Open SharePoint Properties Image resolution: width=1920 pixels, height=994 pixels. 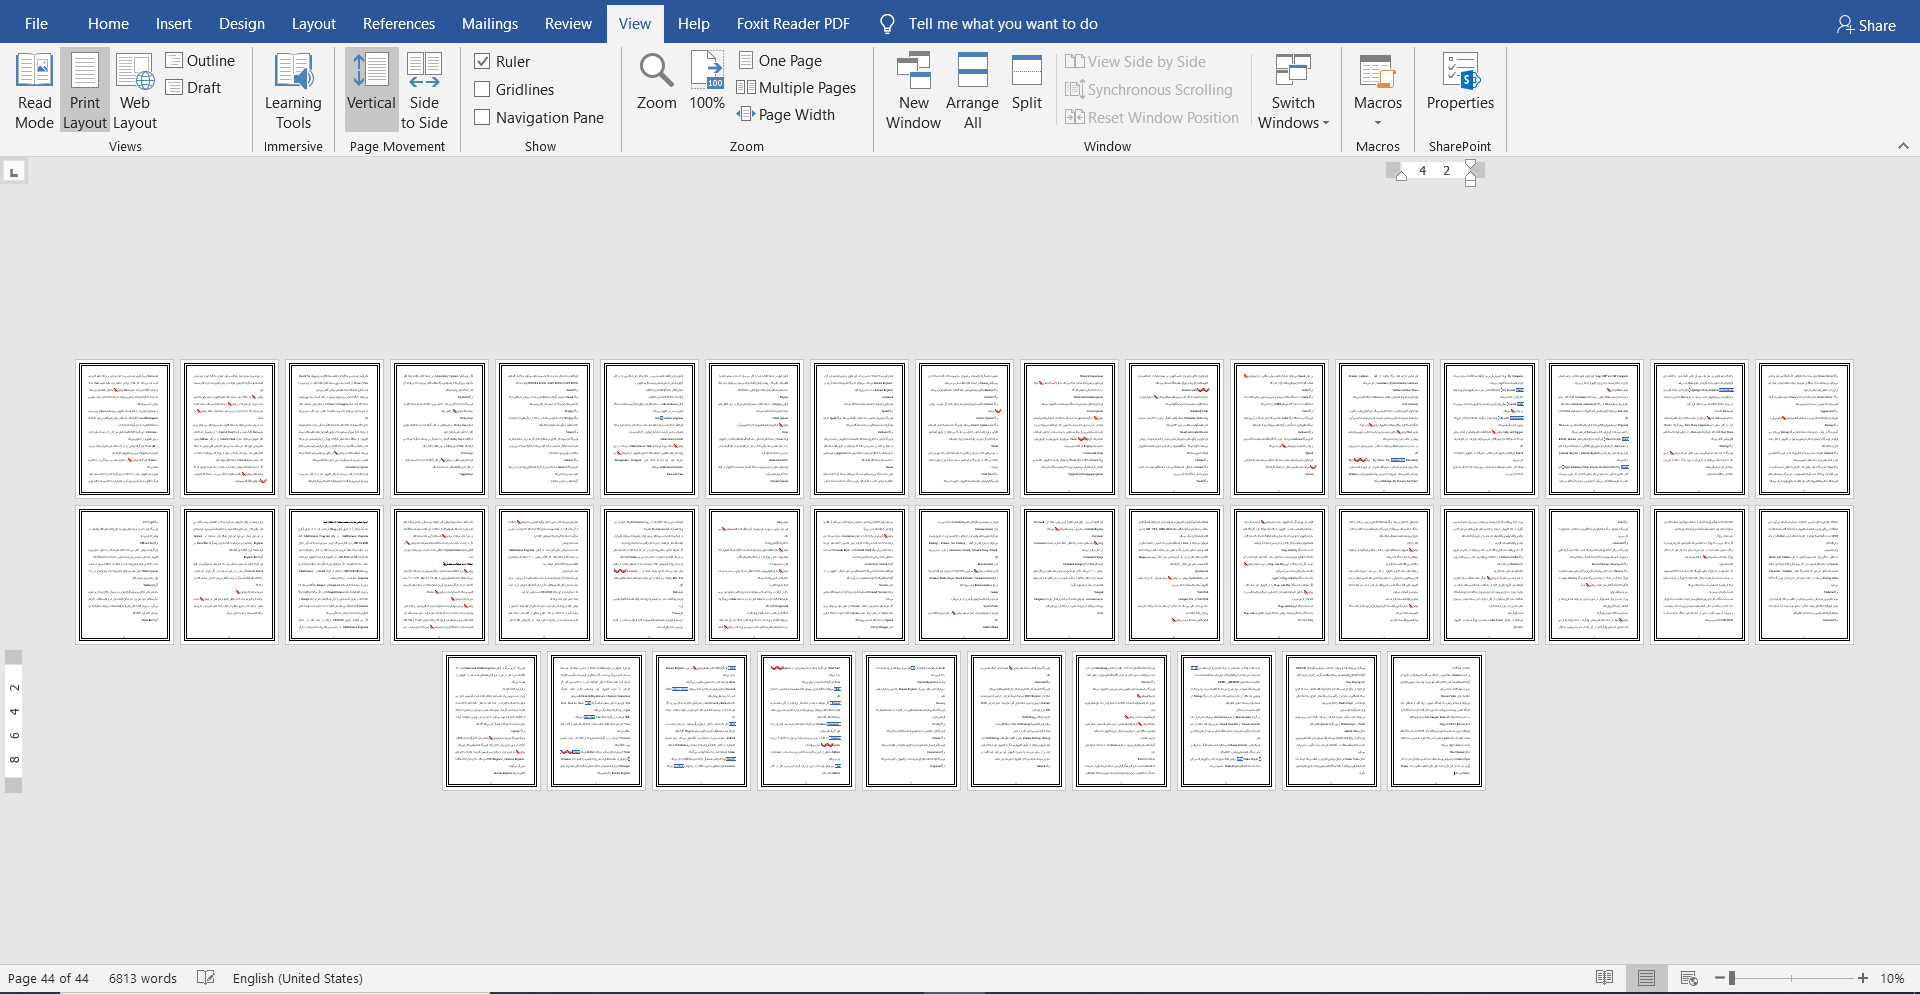click(x=1460, y=81)
